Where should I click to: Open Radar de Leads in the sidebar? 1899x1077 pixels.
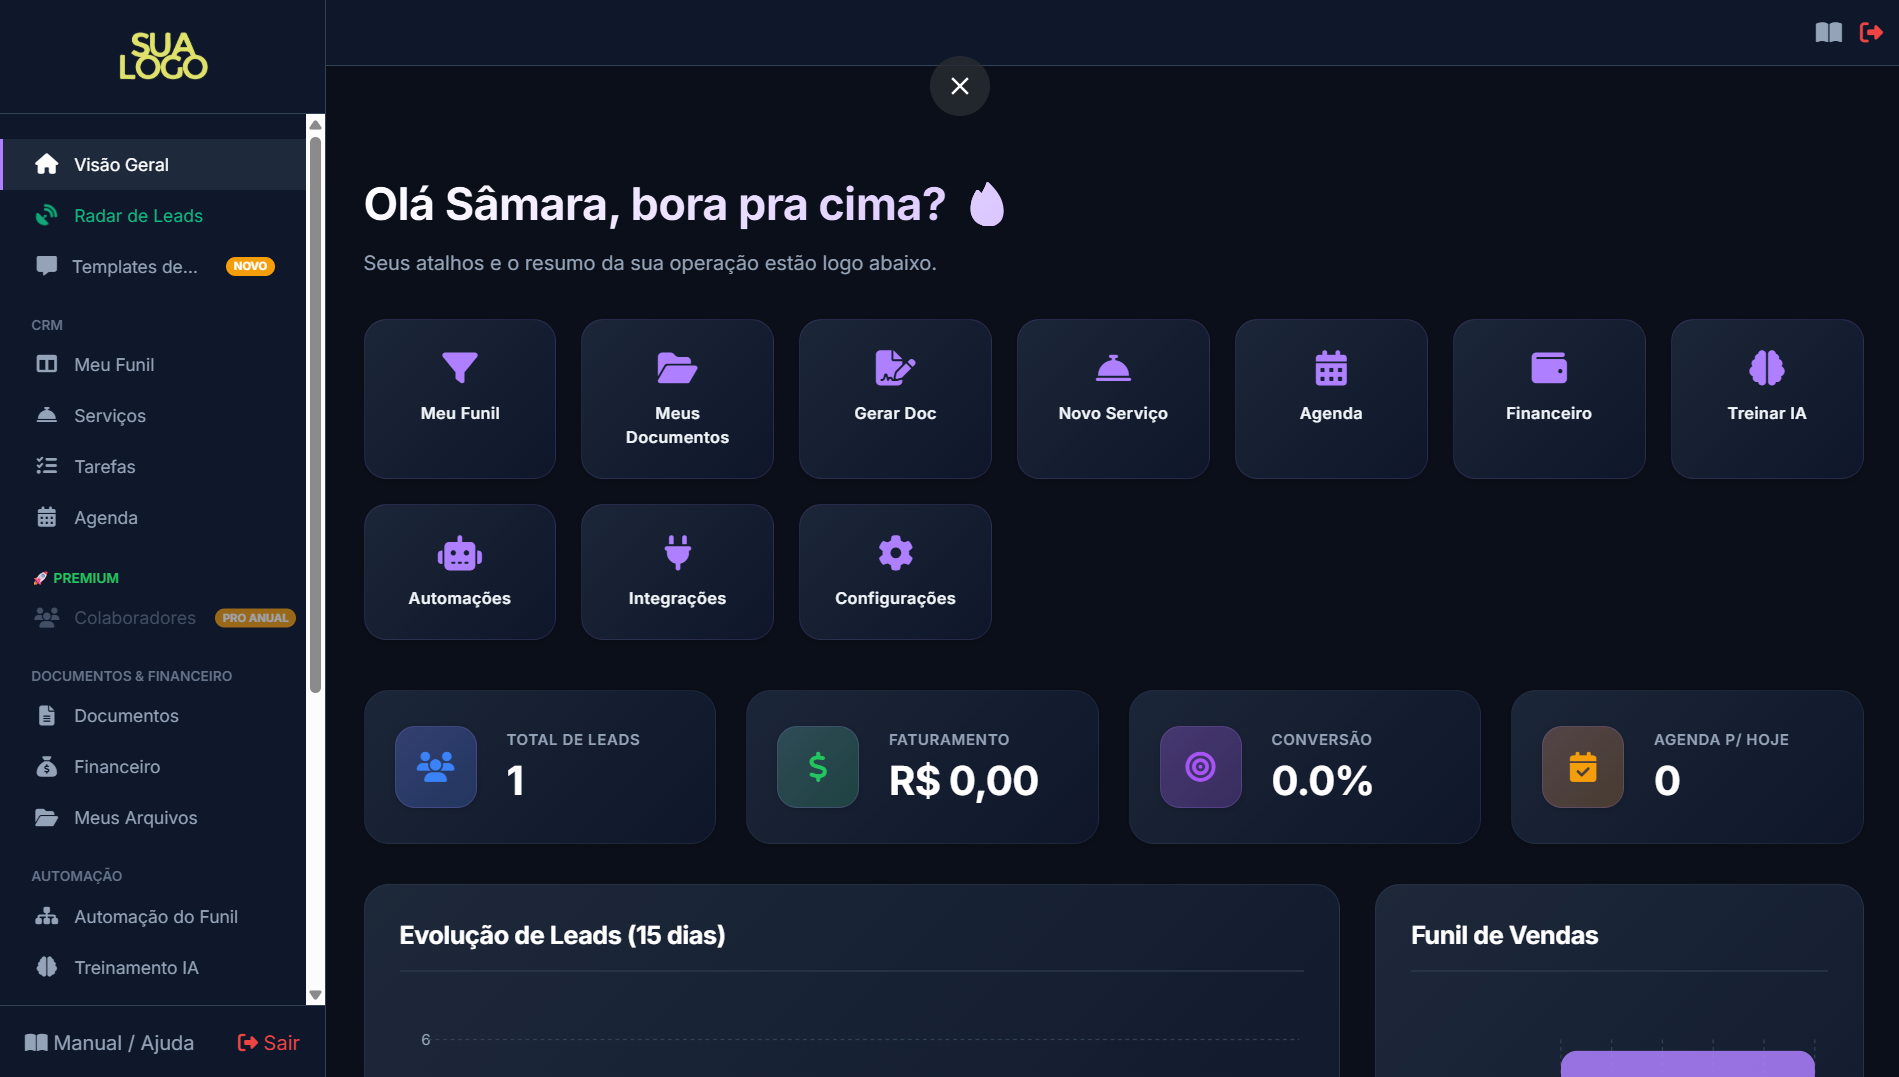coord(138,215)
